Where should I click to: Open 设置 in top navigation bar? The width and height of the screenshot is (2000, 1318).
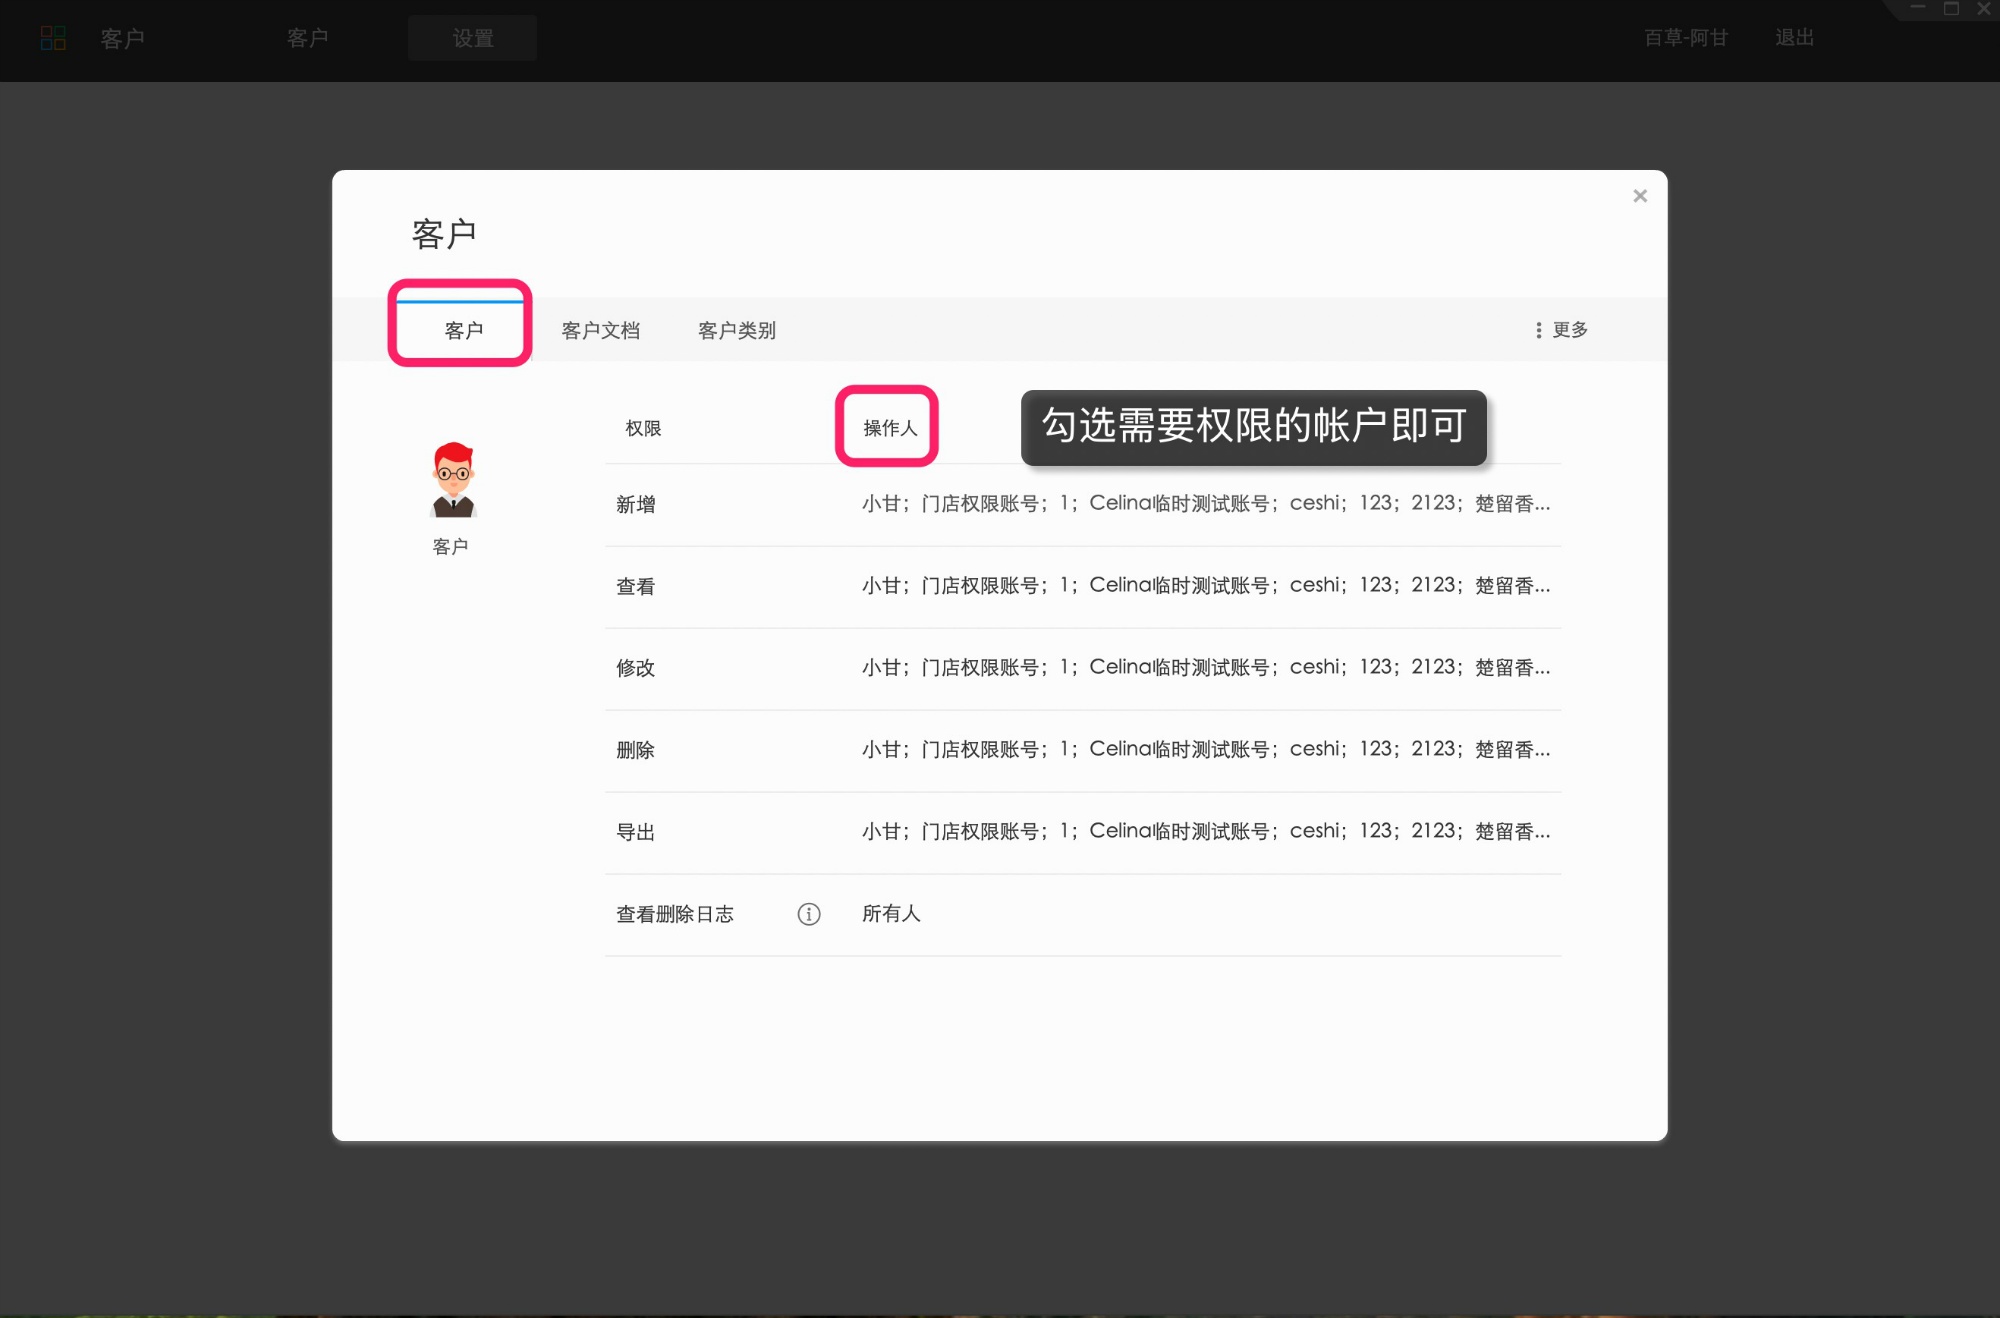coord(473,38)
